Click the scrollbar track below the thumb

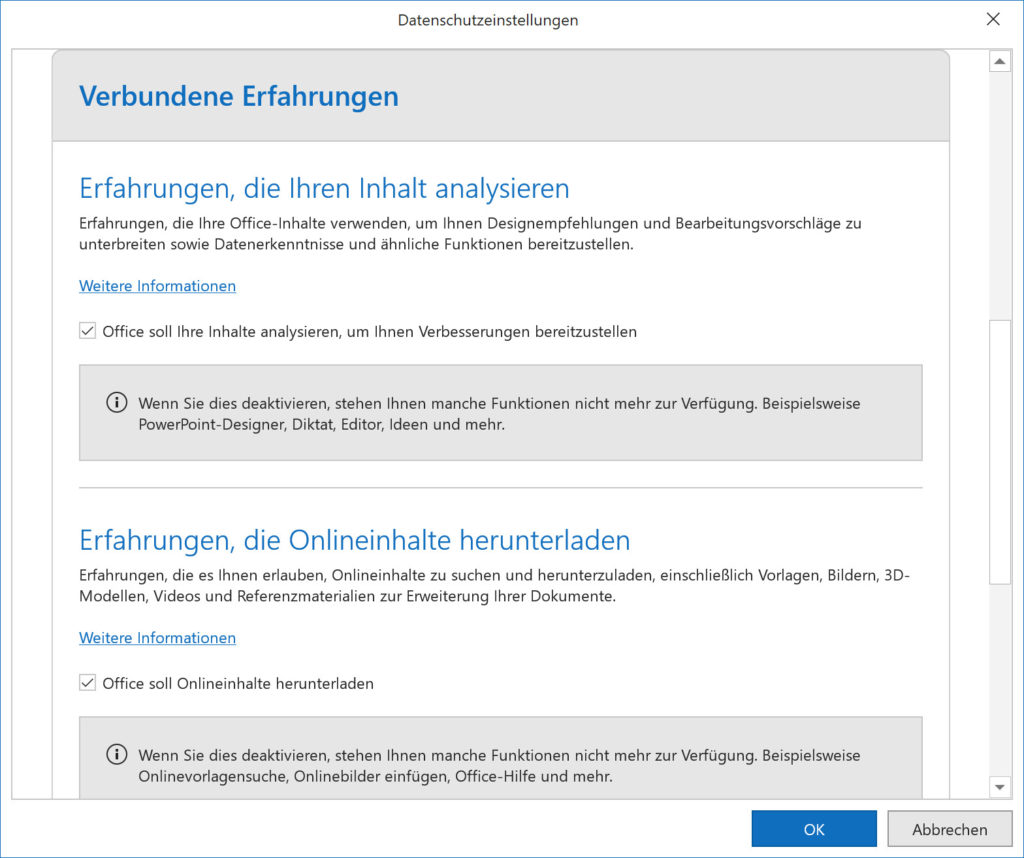(x=999, y=680)
